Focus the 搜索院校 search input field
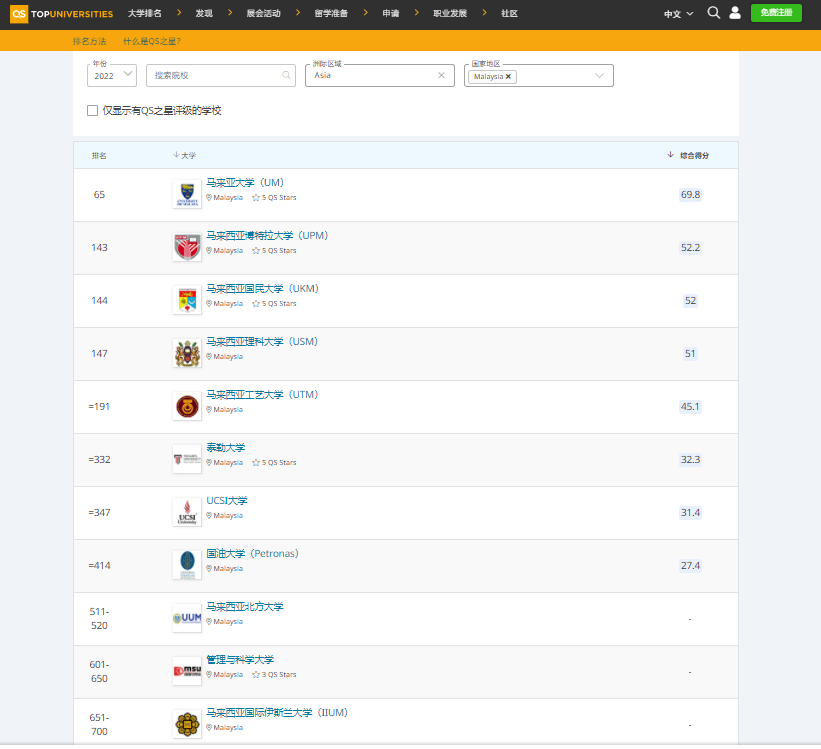 [x=220, y=75]
